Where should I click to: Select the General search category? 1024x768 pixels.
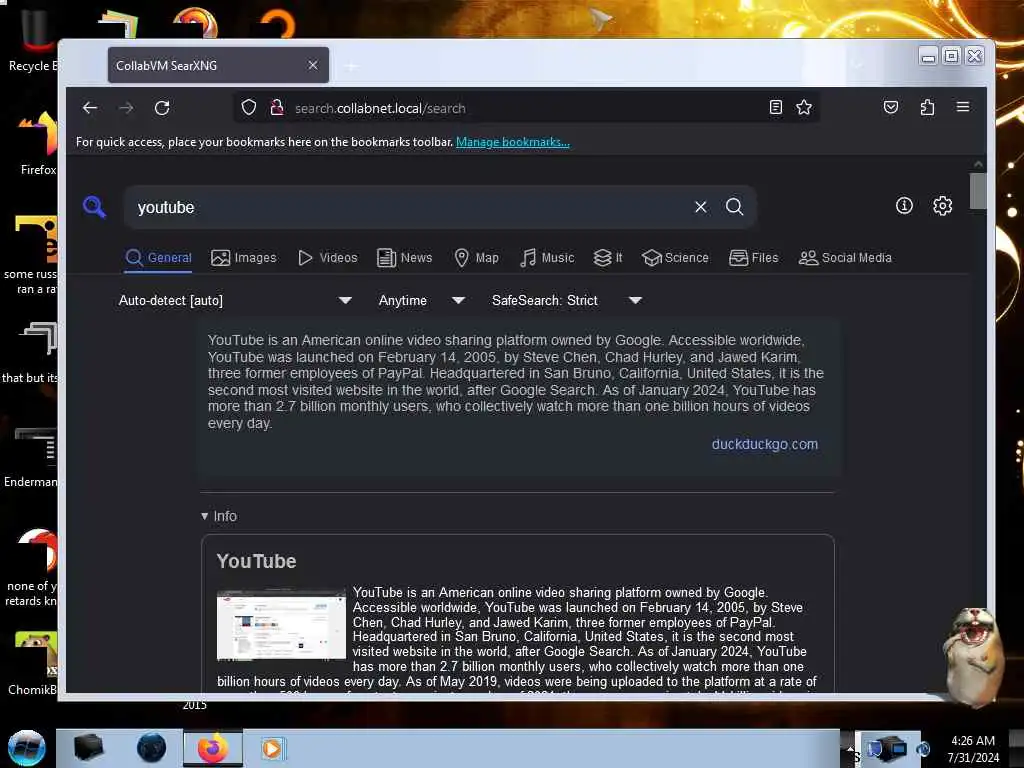coord(159,258)
